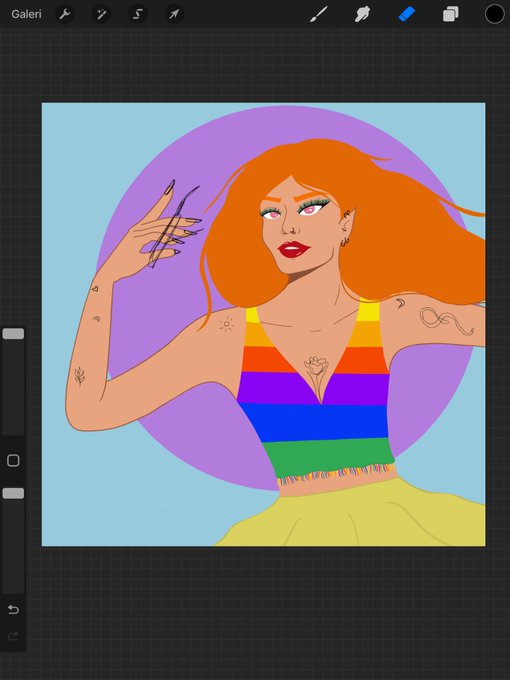This screenshot has height=680, width=510.
Task: Select the Smudge finger tool
Action: tap(363, 14)
